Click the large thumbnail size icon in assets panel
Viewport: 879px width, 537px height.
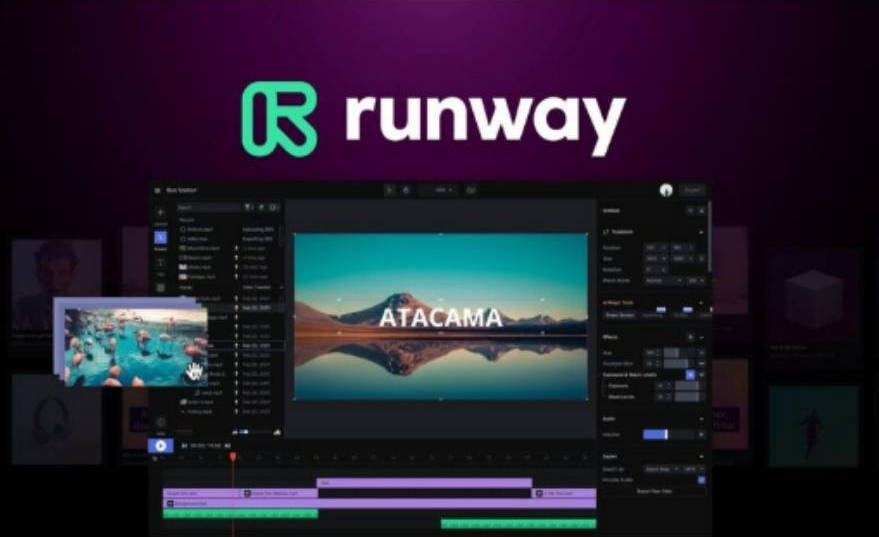pos(277,432)
